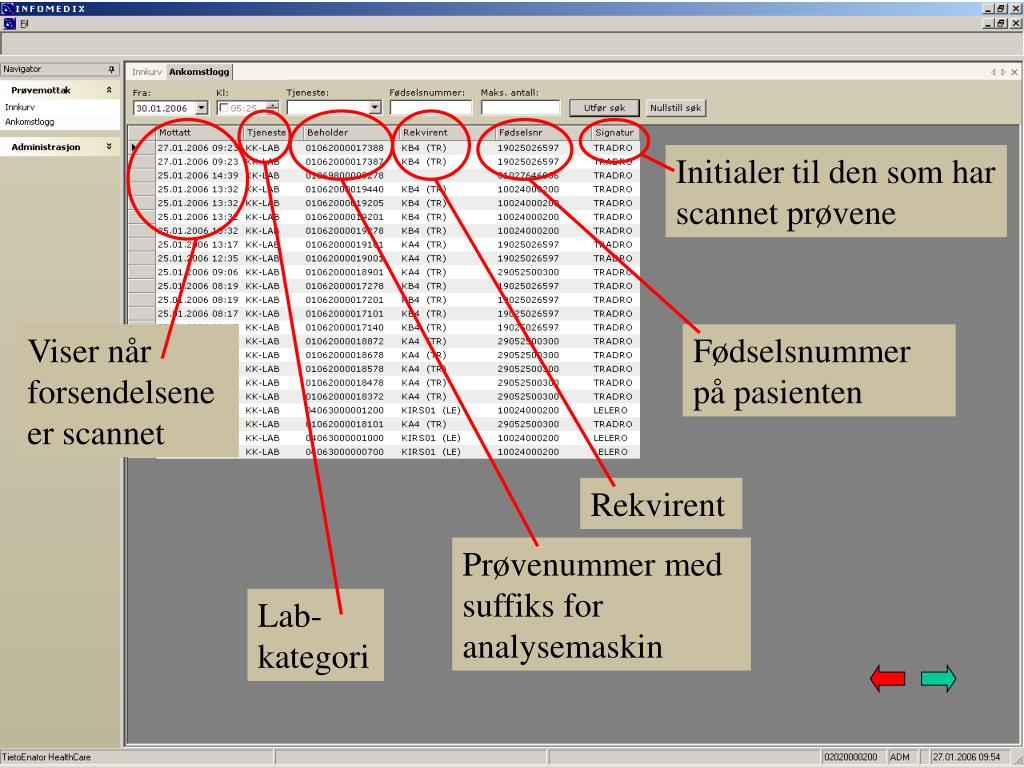Click the Nullstill søk button
1024x768 pixels.
click(675, 108)
